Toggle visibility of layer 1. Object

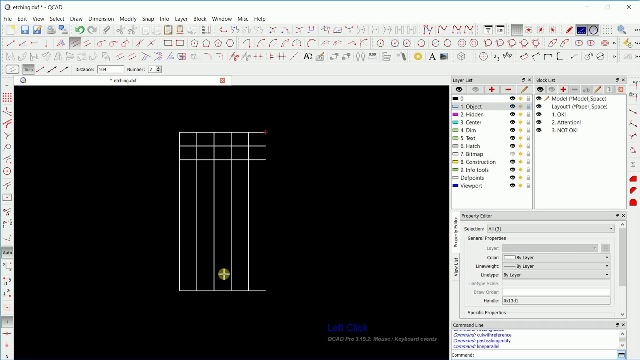512,107
